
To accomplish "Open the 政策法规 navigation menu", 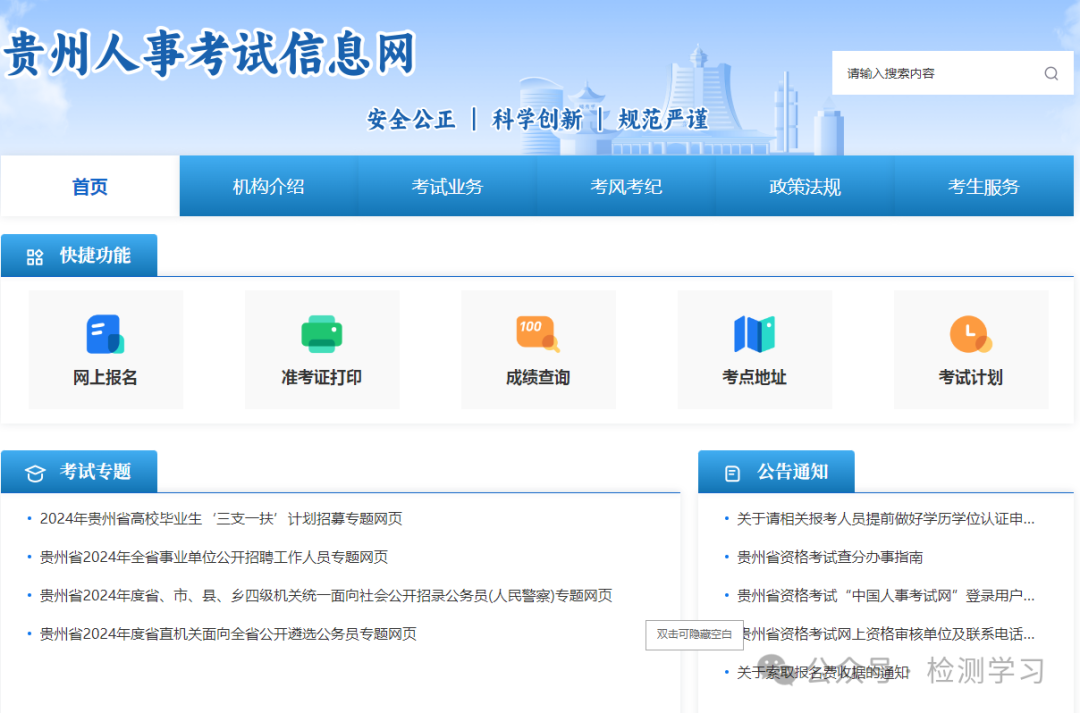I will [x=805, y=186].
